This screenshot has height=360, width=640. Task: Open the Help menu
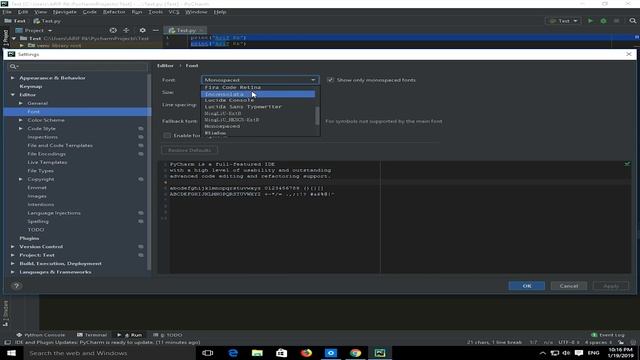[x=220, y=12]
